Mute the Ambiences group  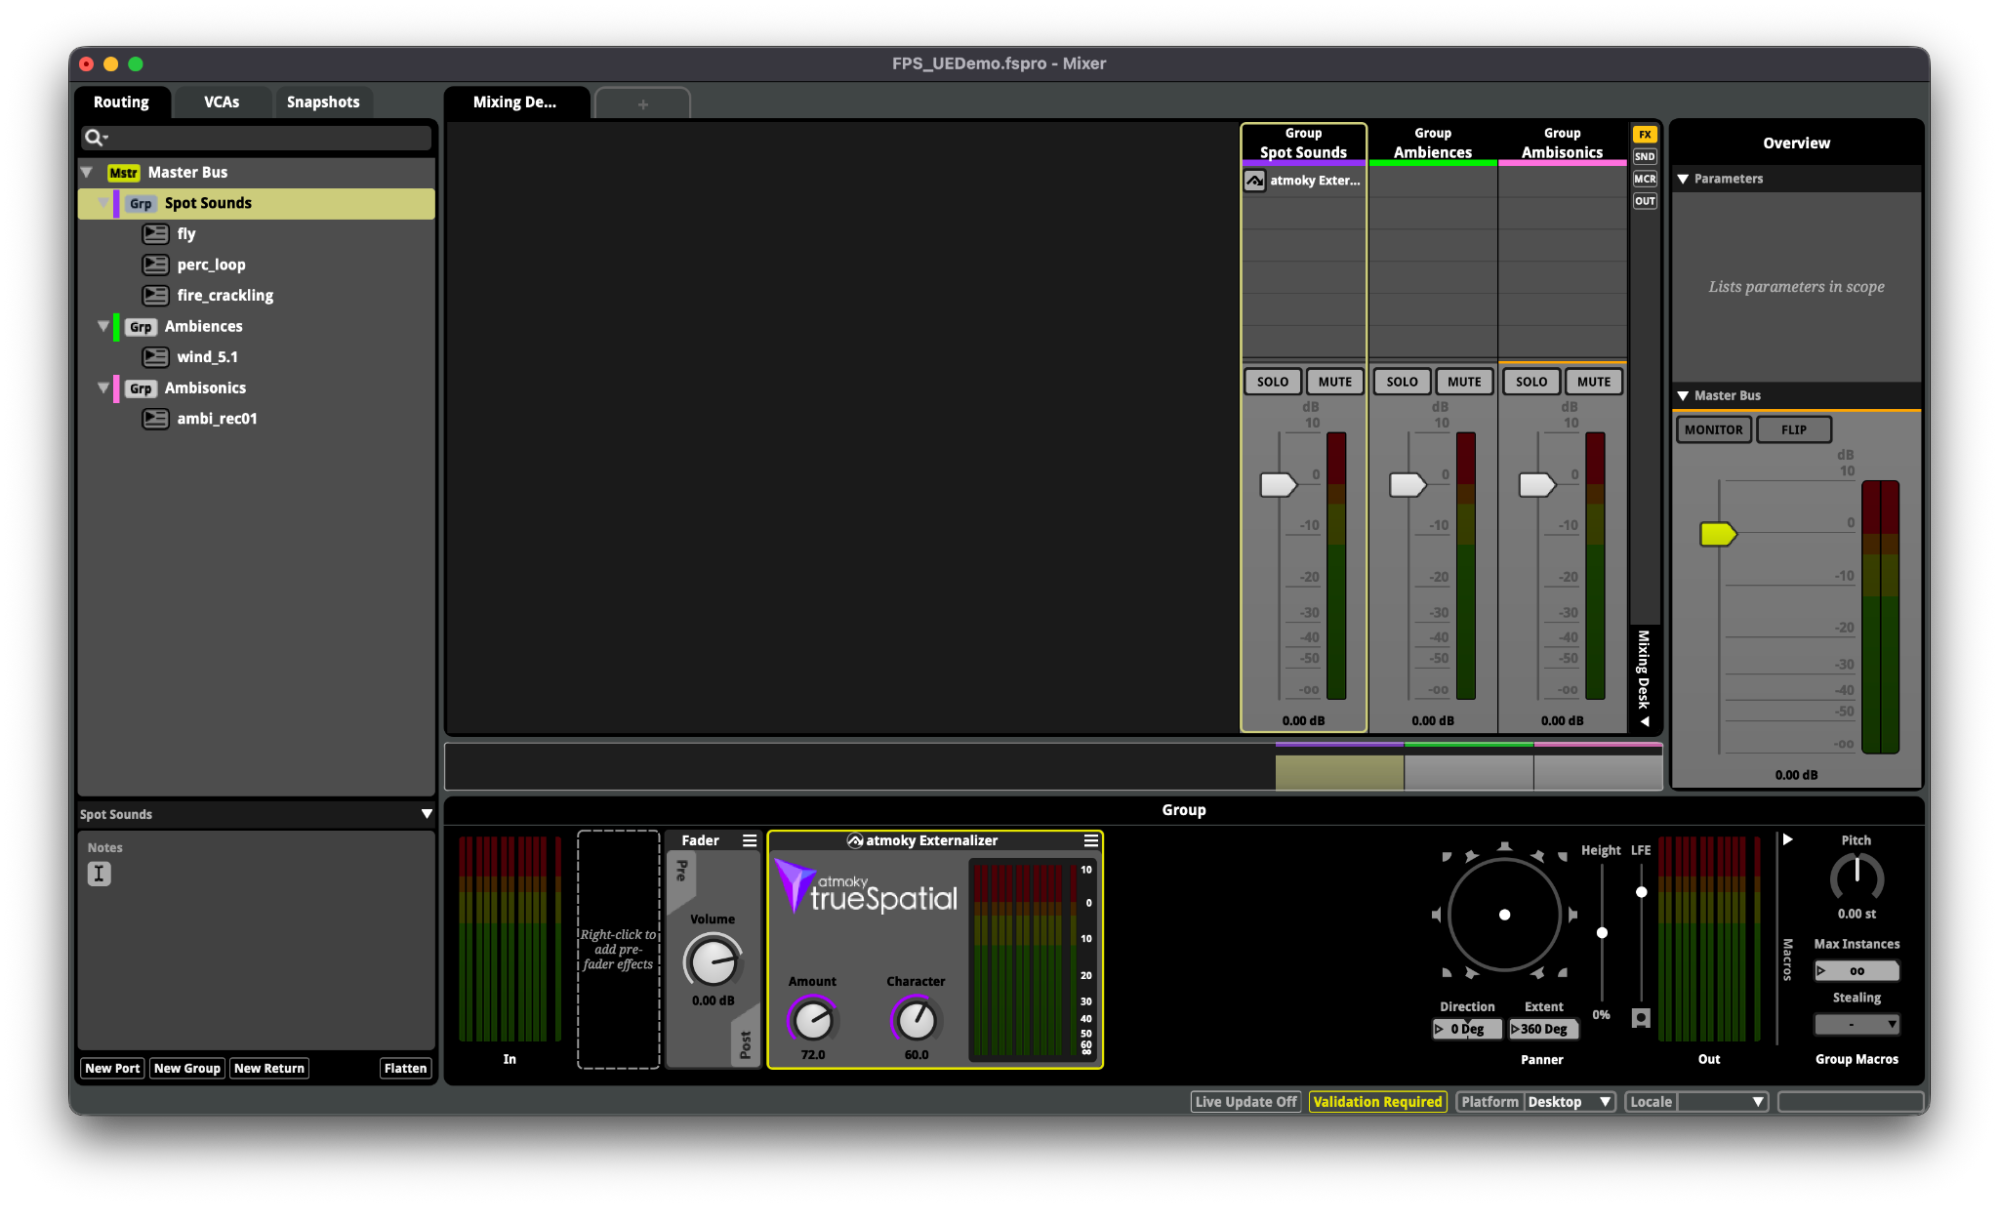coord(1464,381)
